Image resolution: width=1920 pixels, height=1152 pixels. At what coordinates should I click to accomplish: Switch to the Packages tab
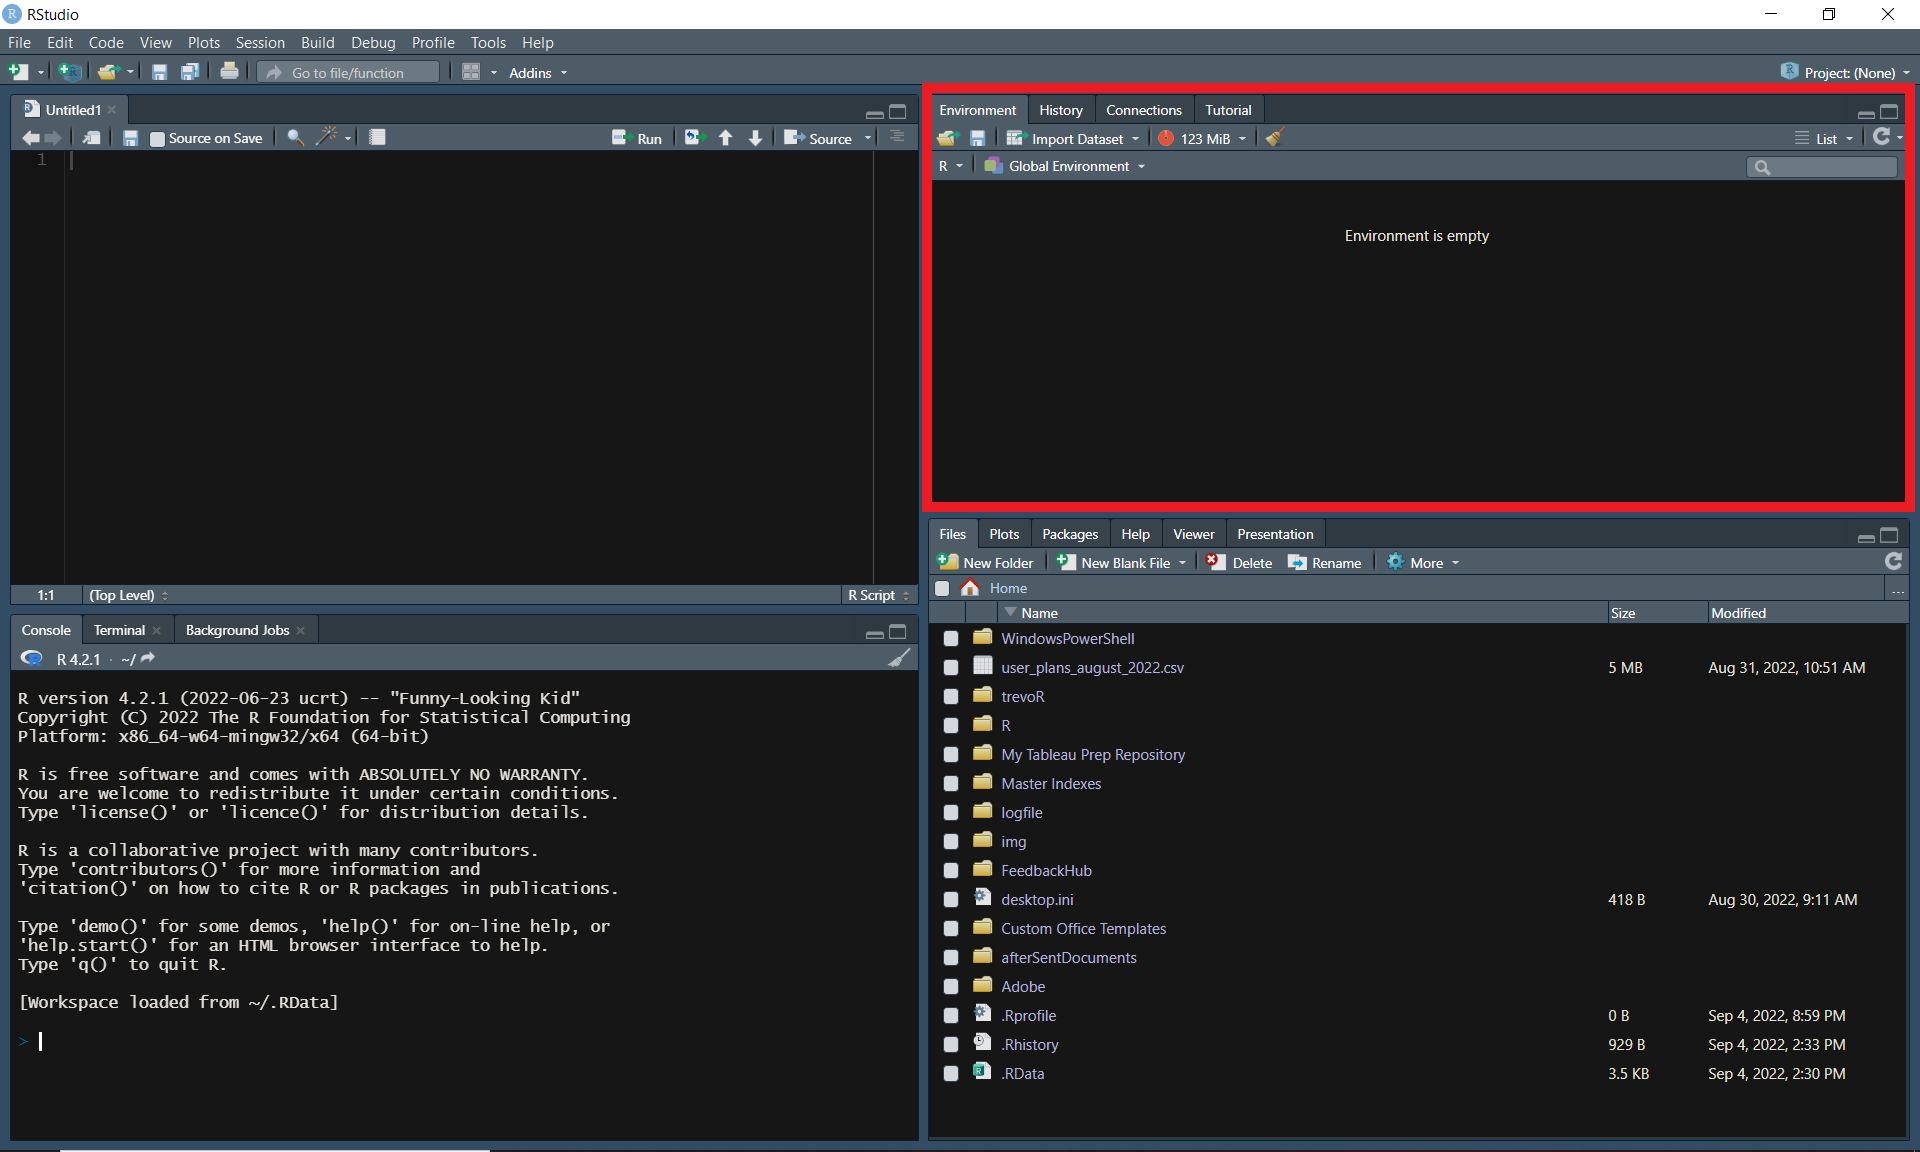click(1069, 534)
